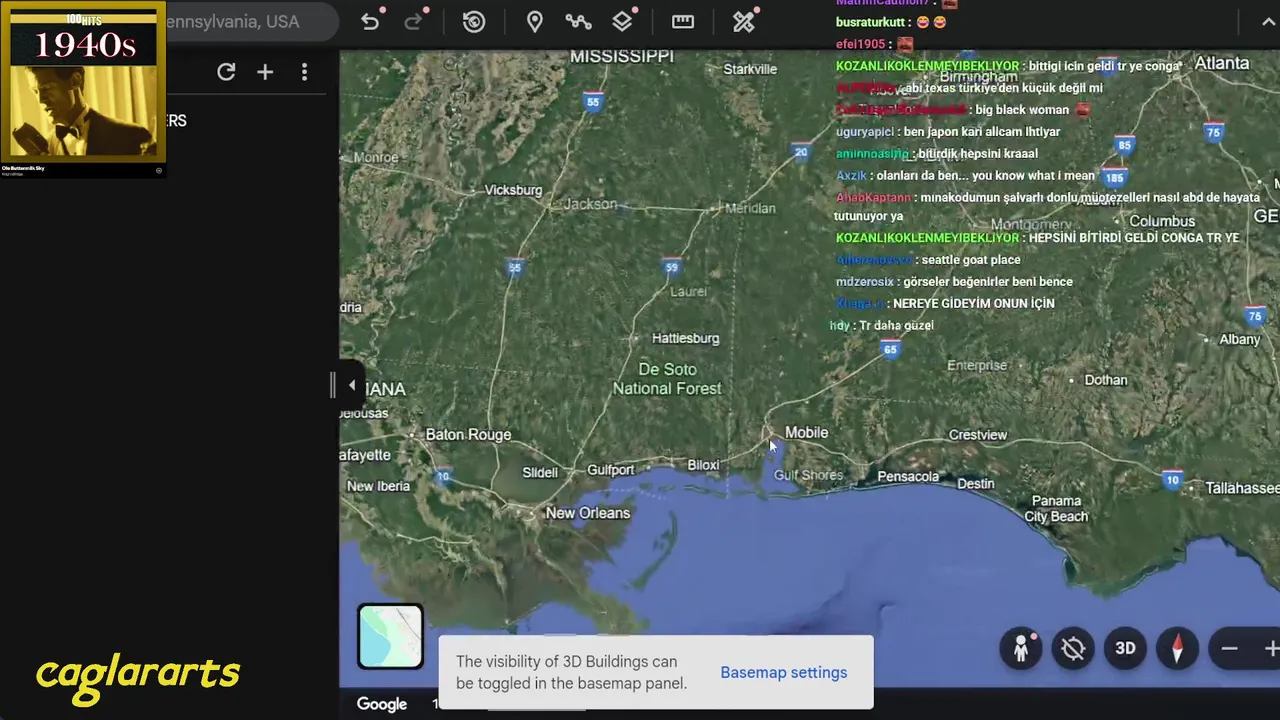Select the Vicksburg map label
1280x720 pixels.
[x=513, y=190]
